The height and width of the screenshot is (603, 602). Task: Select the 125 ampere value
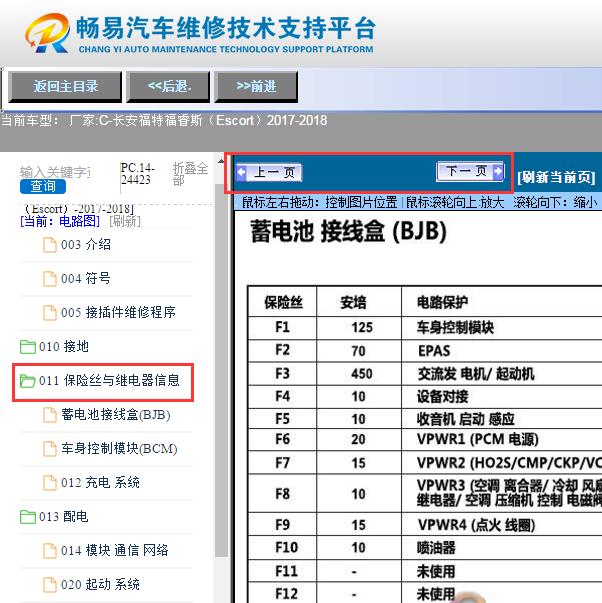point(362,328)
